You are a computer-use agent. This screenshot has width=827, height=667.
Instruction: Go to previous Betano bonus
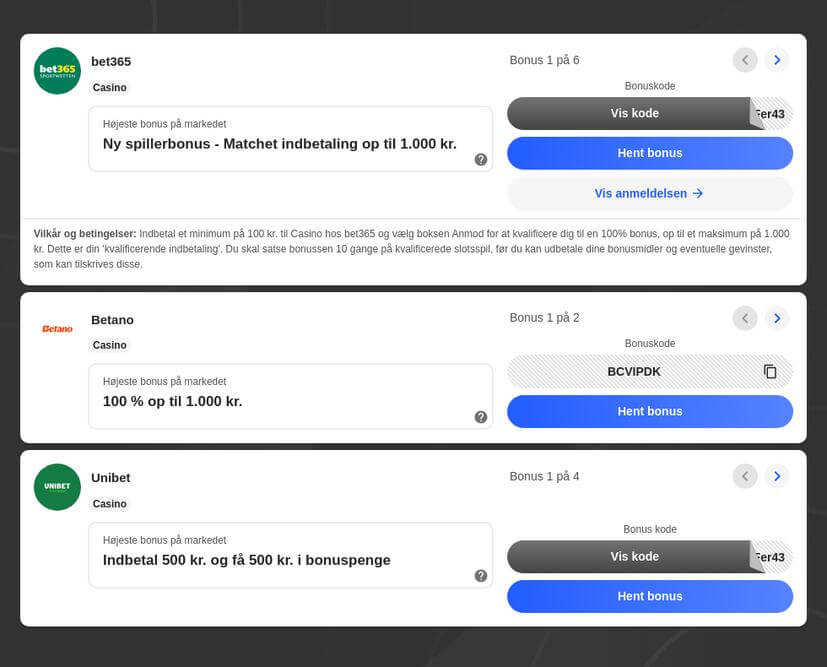click(x=745, y=318)
